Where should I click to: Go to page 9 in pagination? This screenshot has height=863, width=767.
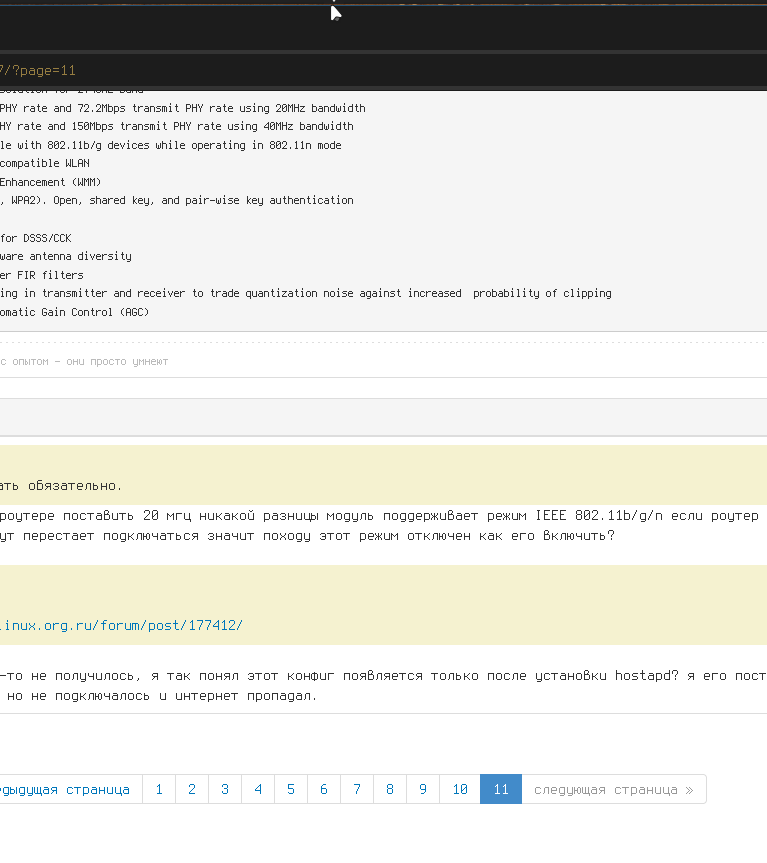[x=423, y=789]
